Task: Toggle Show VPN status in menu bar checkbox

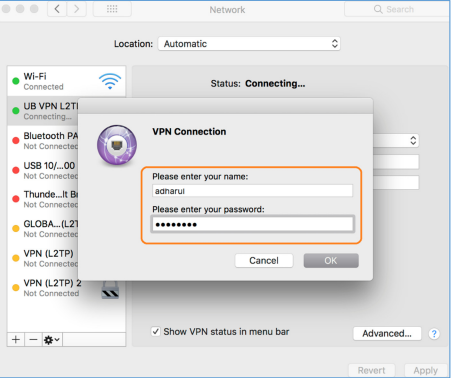Action: click(156, 332)
